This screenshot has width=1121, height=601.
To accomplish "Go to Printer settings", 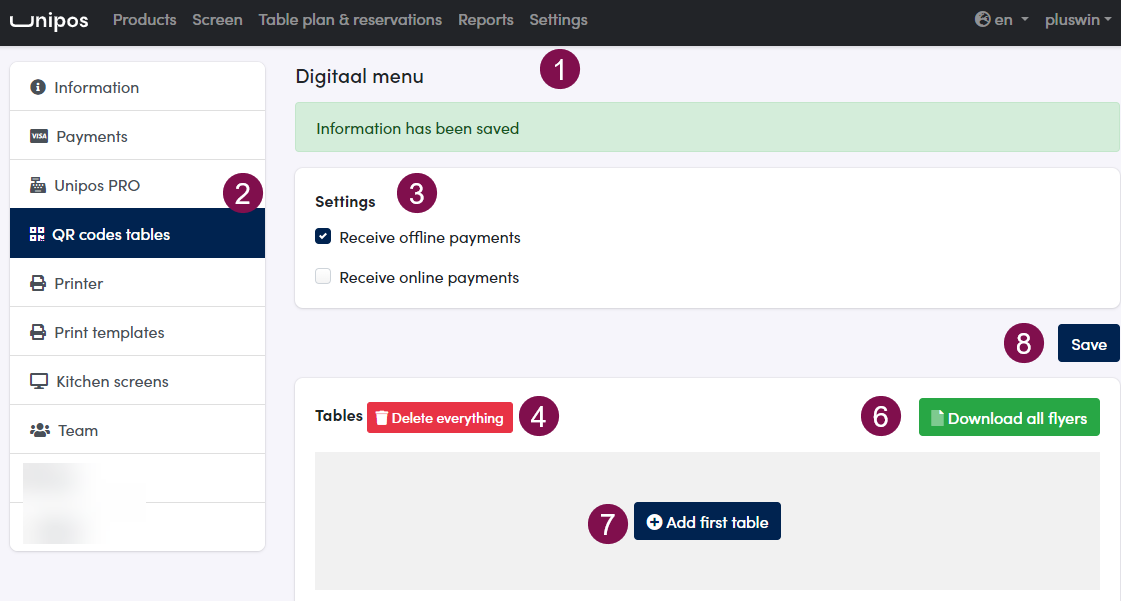I will pos(137,283).
